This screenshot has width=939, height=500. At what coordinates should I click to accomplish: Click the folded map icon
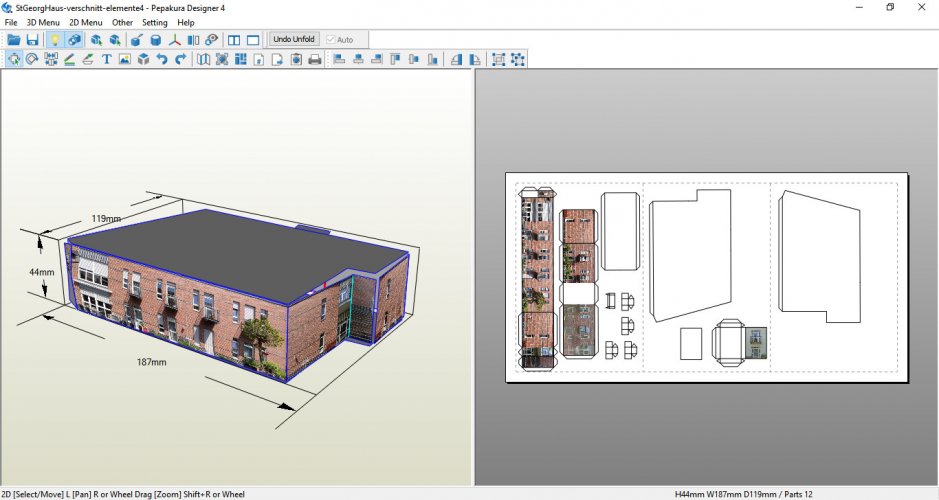tap(204, 59)
